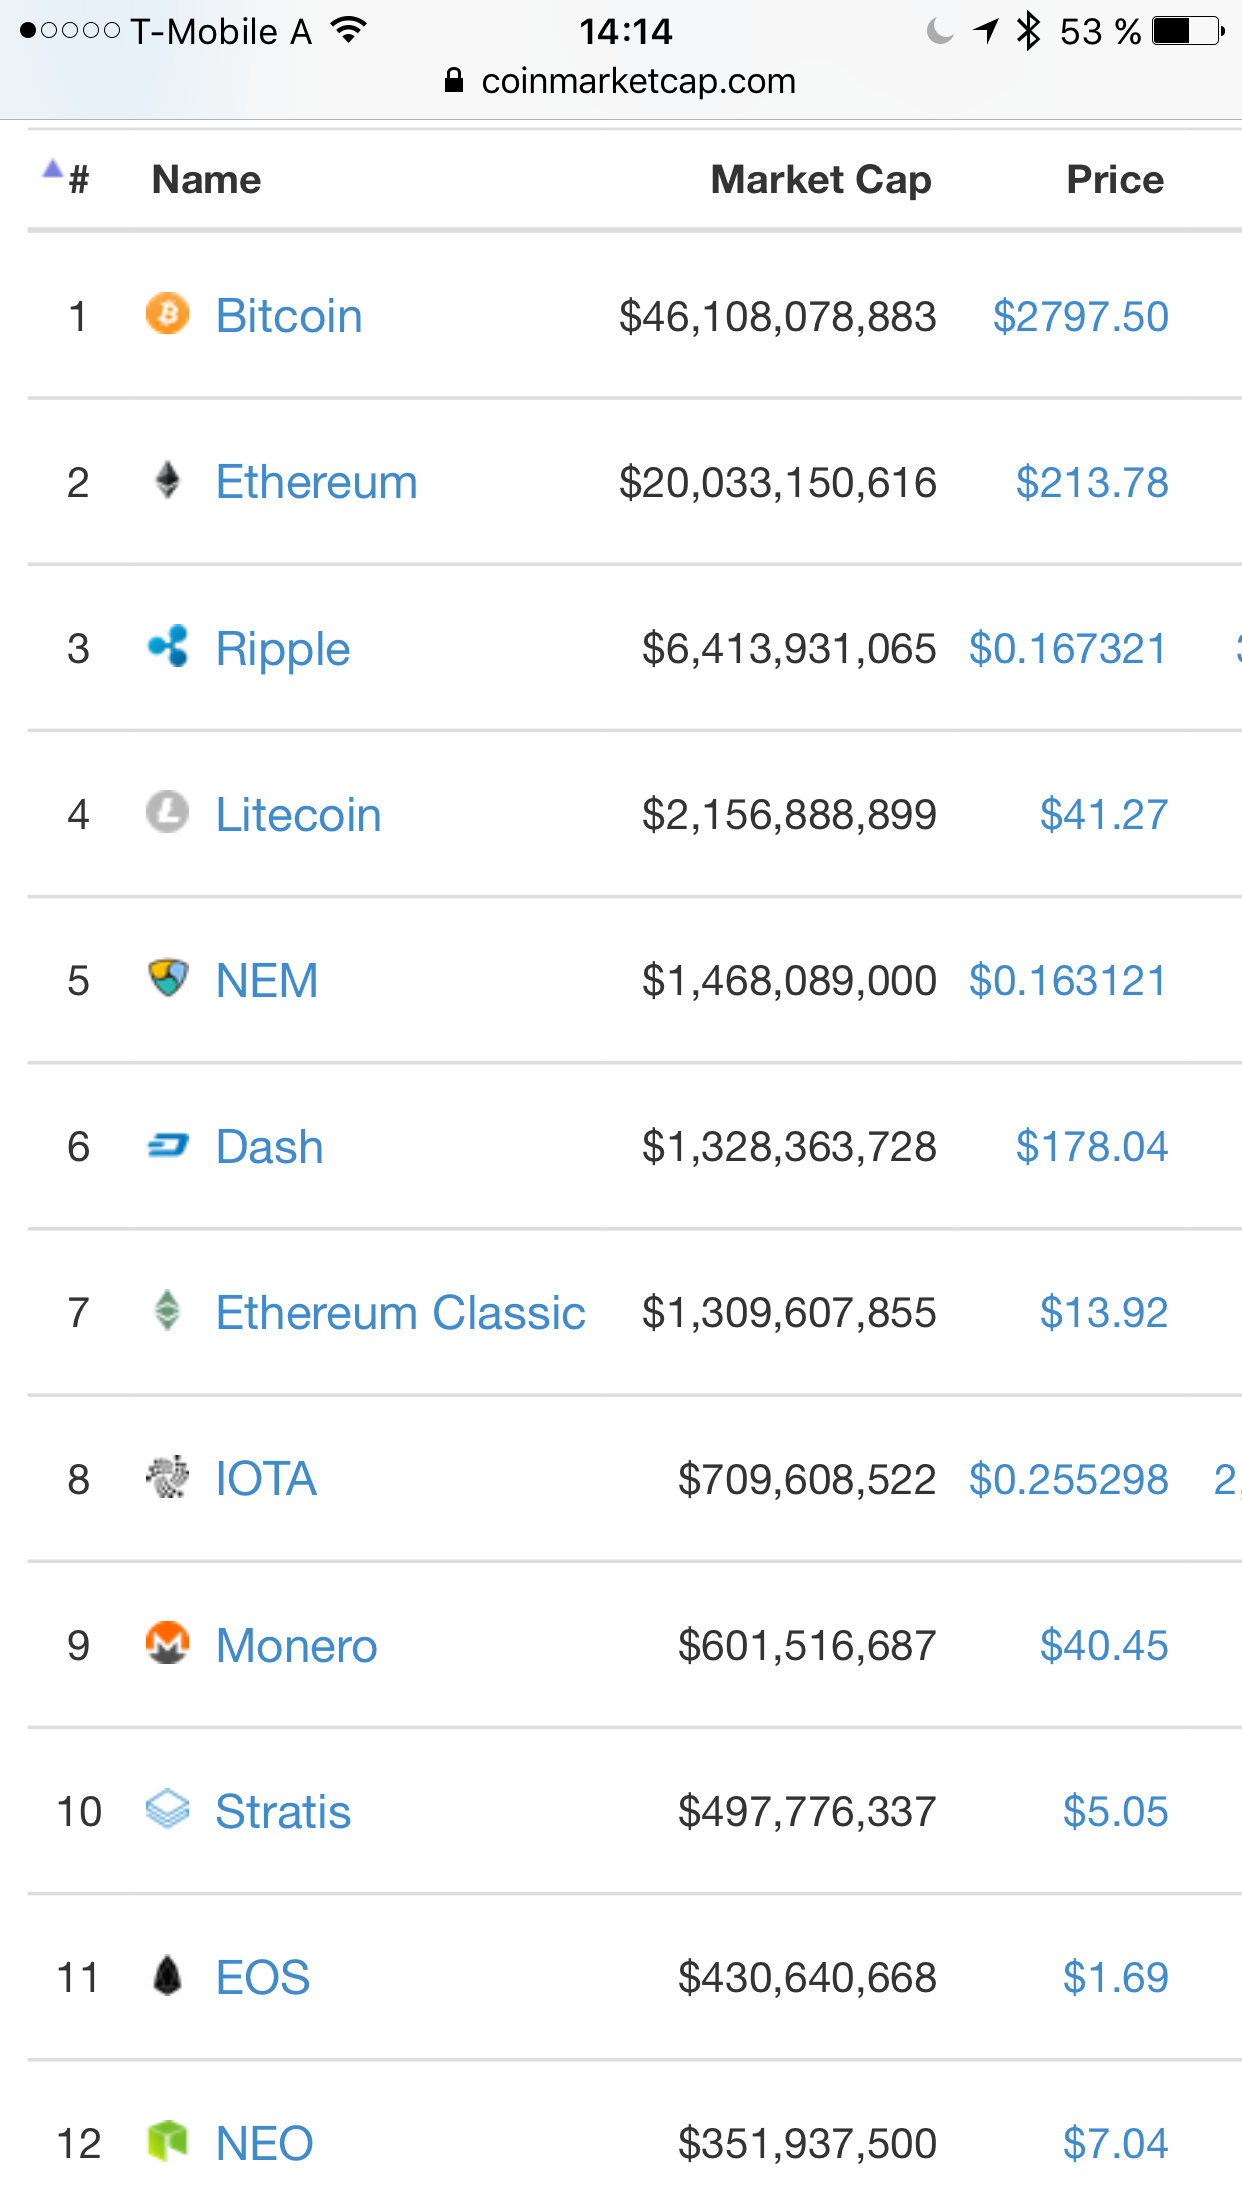Click the NEM shield icon
1242x2208 pixels.
coord(167,978)
